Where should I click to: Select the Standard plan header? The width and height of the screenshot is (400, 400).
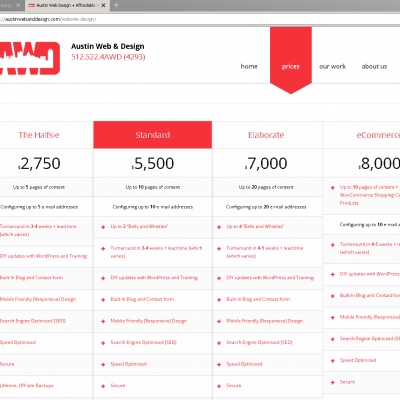point(153,135)
